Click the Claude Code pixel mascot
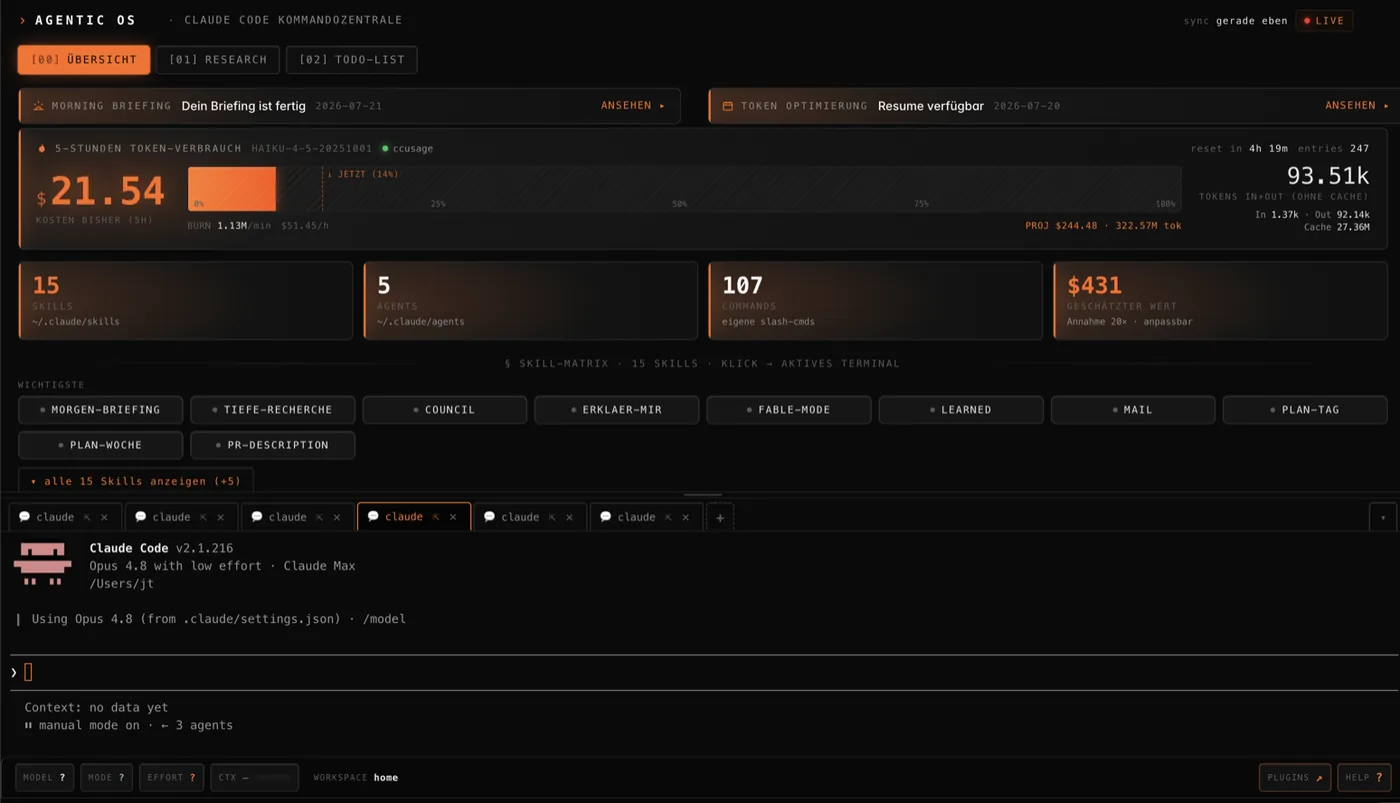 (x=43, y=564)
